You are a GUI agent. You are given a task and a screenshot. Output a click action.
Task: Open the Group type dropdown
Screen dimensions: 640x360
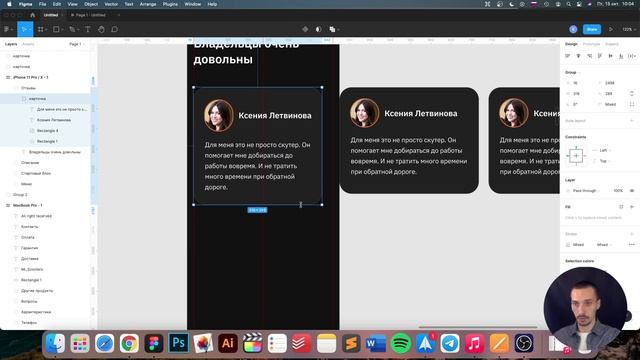pos(573,72)
